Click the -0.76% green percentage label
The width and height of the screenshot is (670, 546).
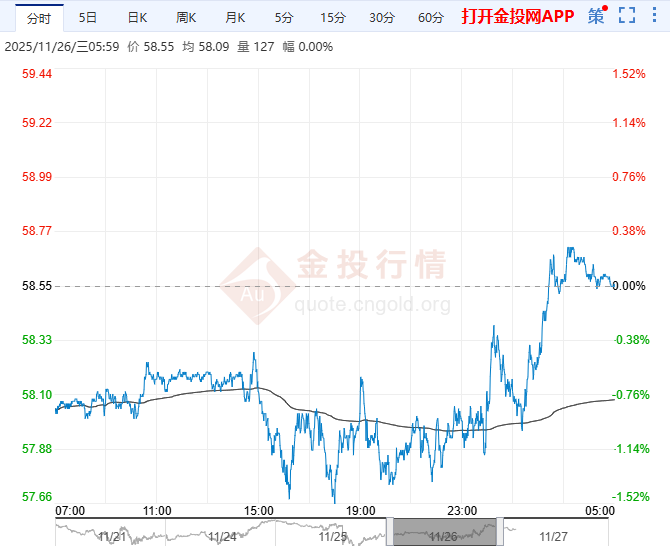[630, 394]
